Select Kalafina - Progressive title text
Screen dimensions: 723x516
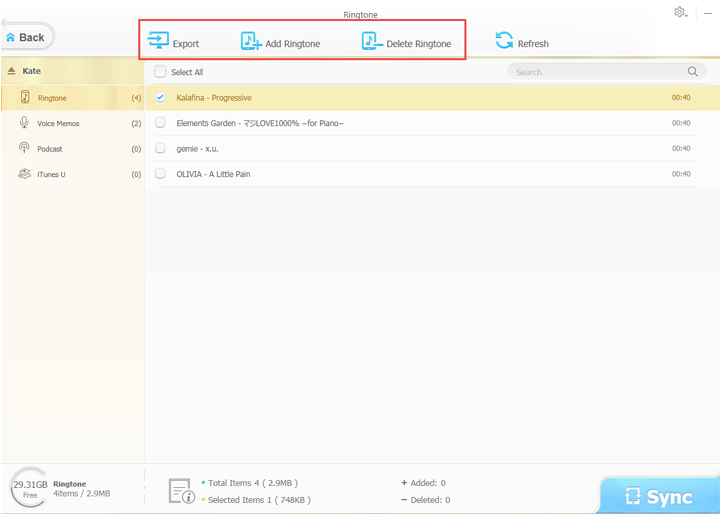click(x=214, y=98)
